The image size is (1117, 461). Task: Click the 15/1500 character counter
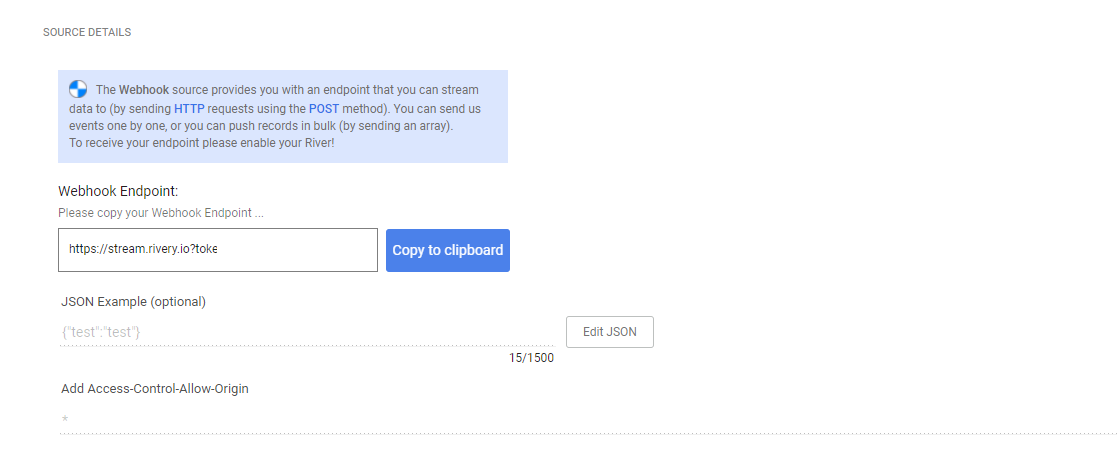[x=531, y=357]
